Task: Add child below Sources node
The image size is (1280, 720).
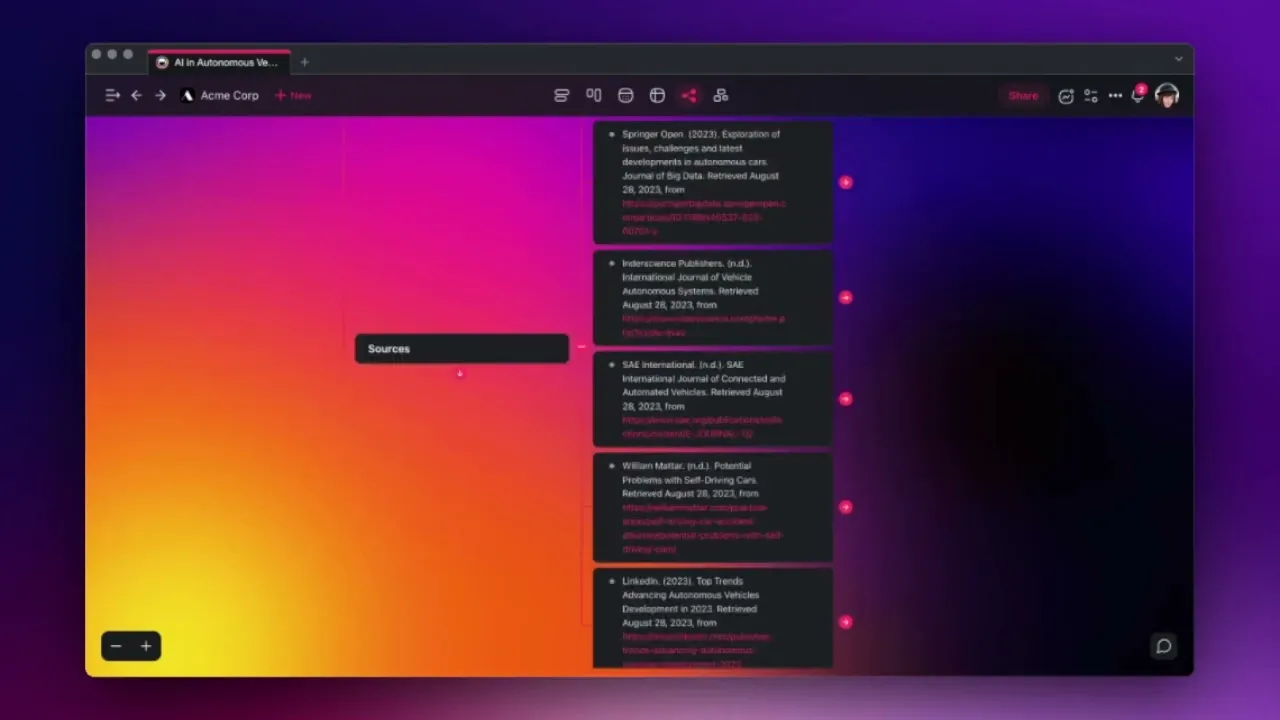Action: coord(460,374)
